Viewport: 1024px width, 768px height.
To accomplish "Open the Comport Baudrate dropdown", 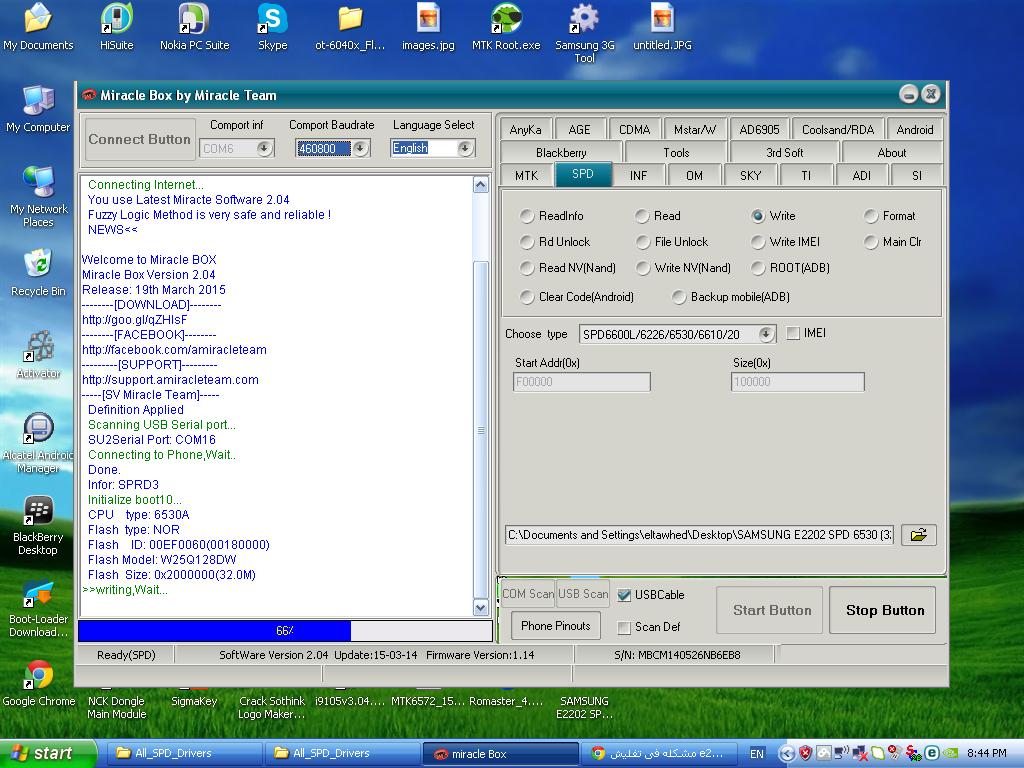I will coord(360,148).
